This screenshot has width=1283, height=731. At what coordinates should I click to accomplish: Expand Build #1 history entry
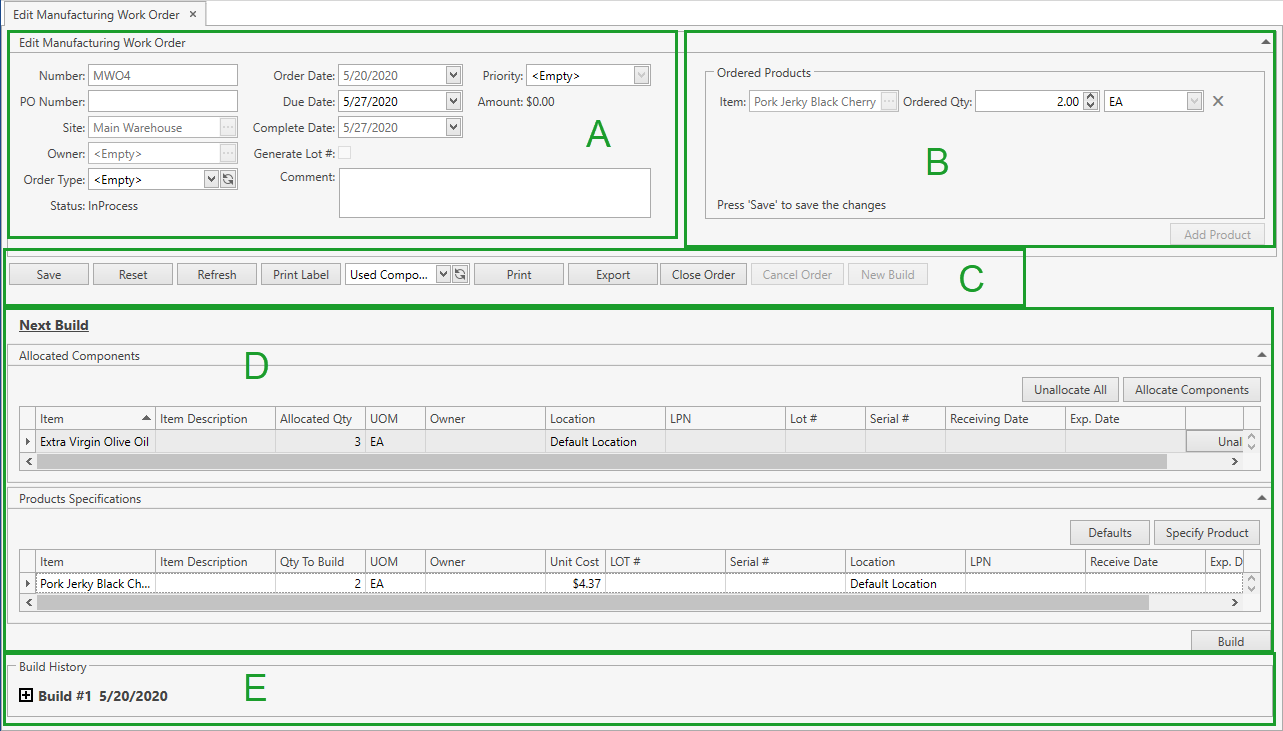[26, 696]
